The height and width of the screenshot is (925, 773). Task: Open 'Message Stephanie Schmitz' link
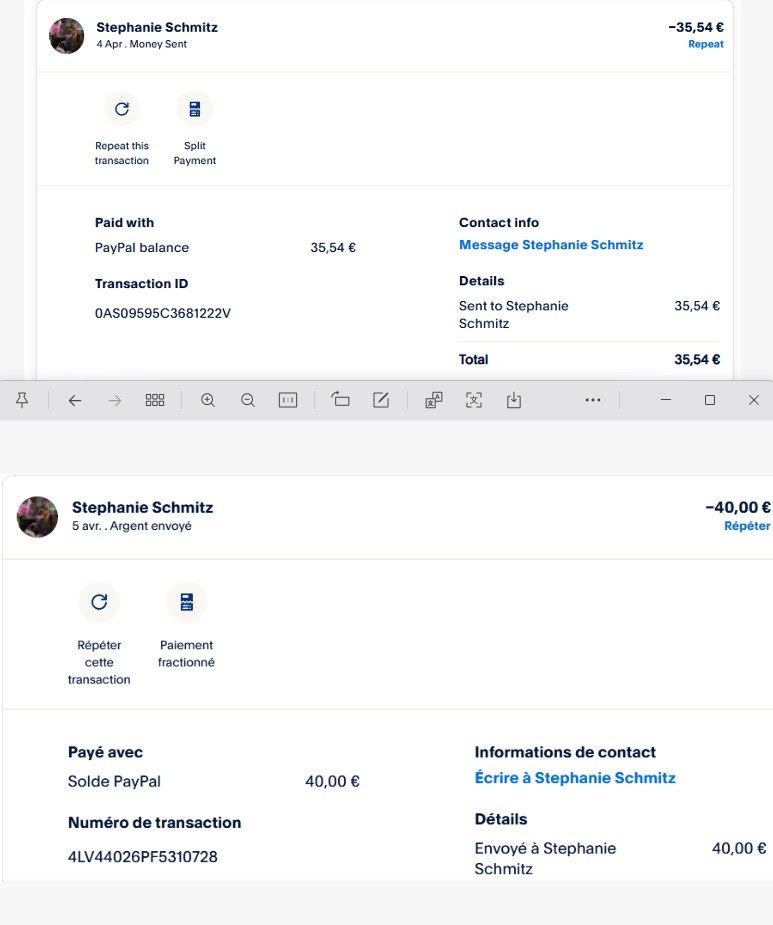point(551,245)
